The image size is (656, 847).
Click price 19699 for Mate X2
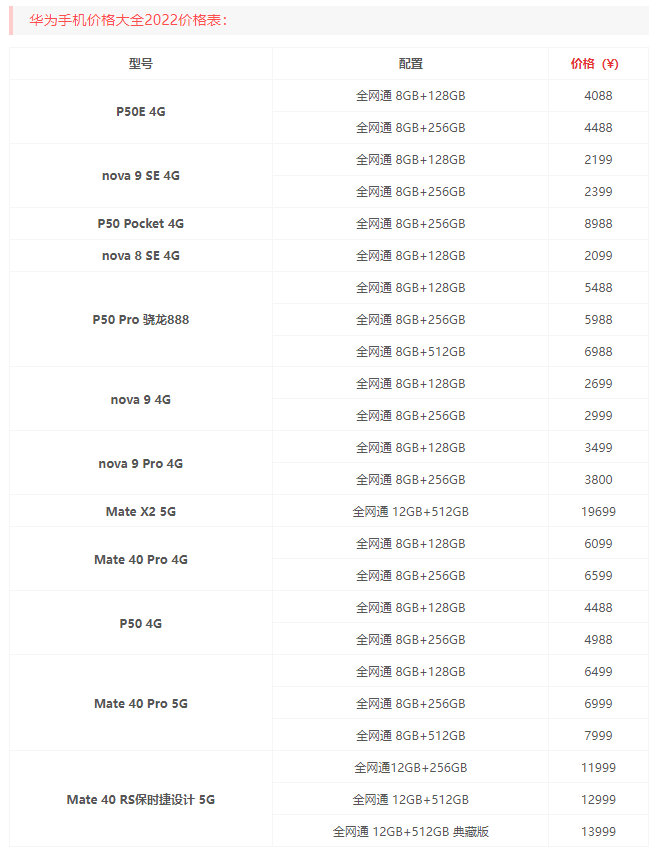[598, 512]
